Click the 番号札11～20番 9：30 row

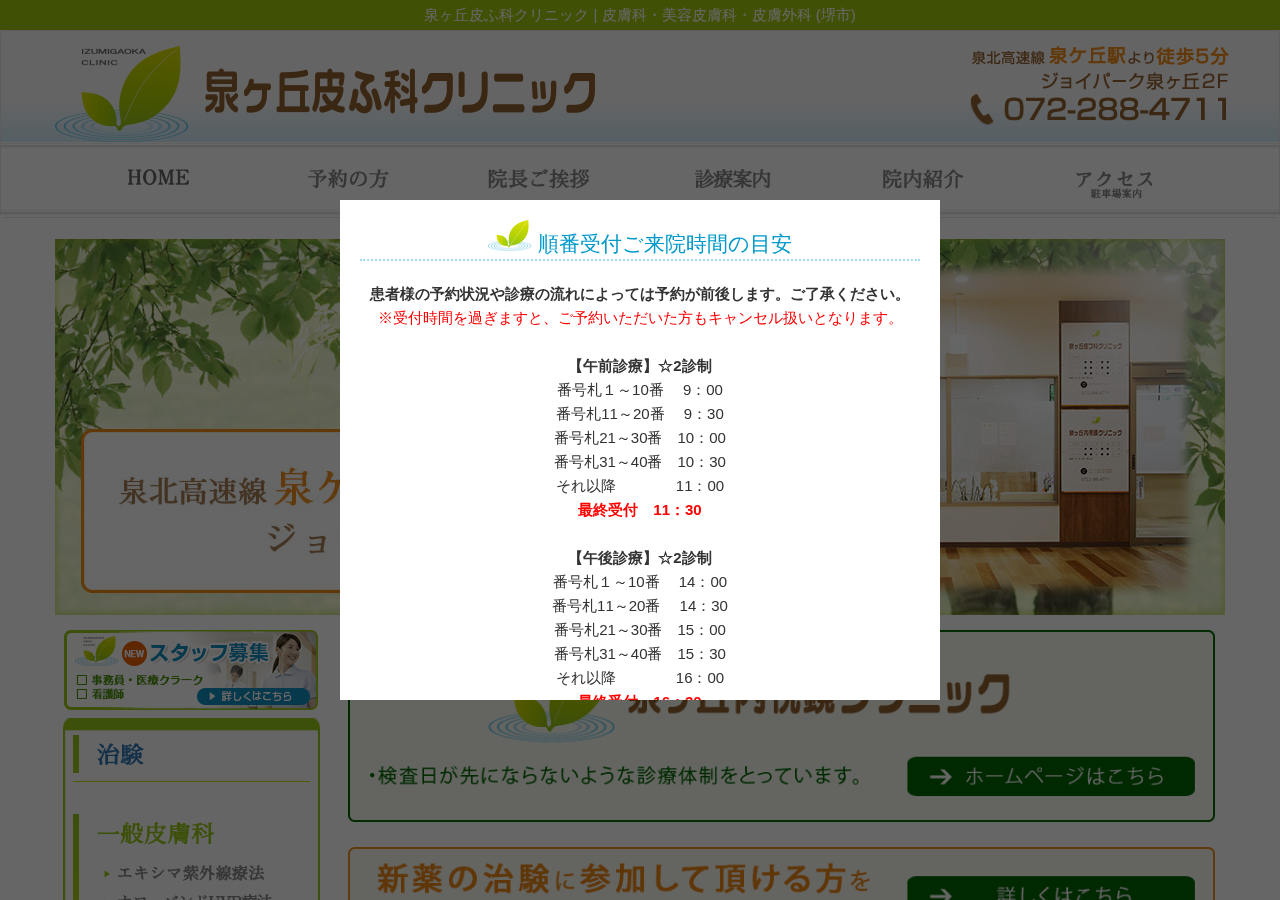pyautogui.click(x=640, y=414)
